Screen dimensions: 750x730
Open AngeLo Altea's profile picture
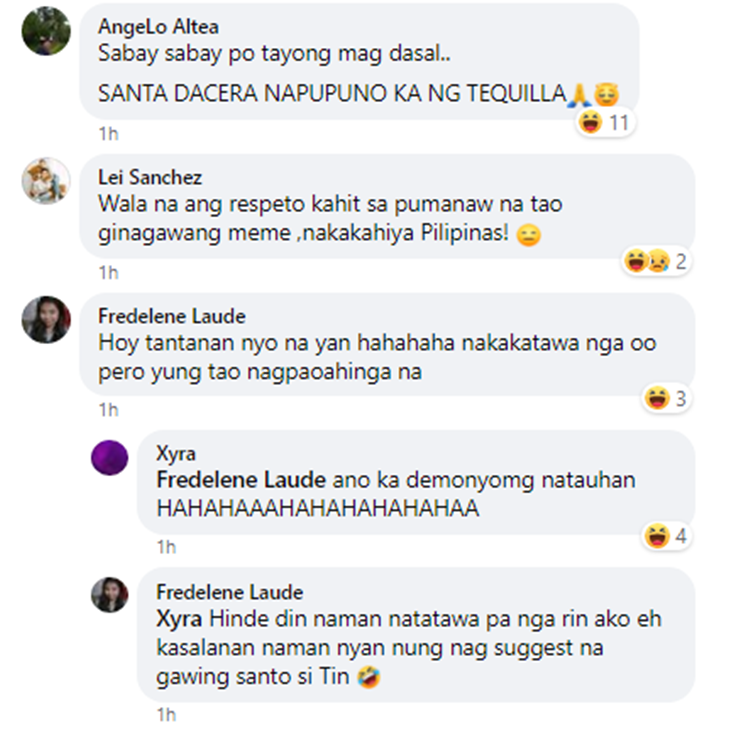46,31
